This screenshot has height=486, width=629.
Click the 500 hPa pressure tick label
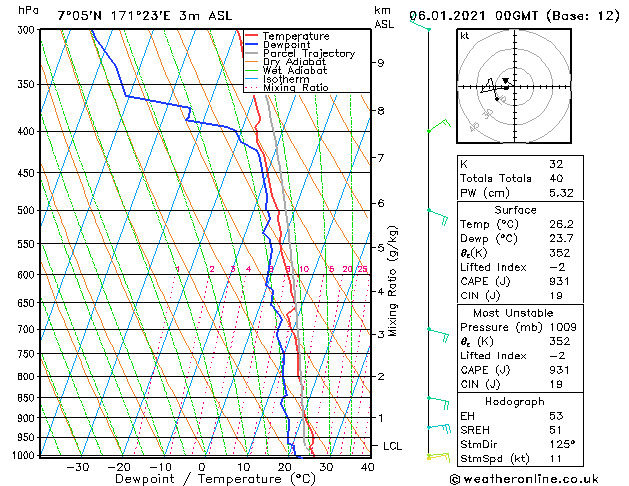pos(28,211)
